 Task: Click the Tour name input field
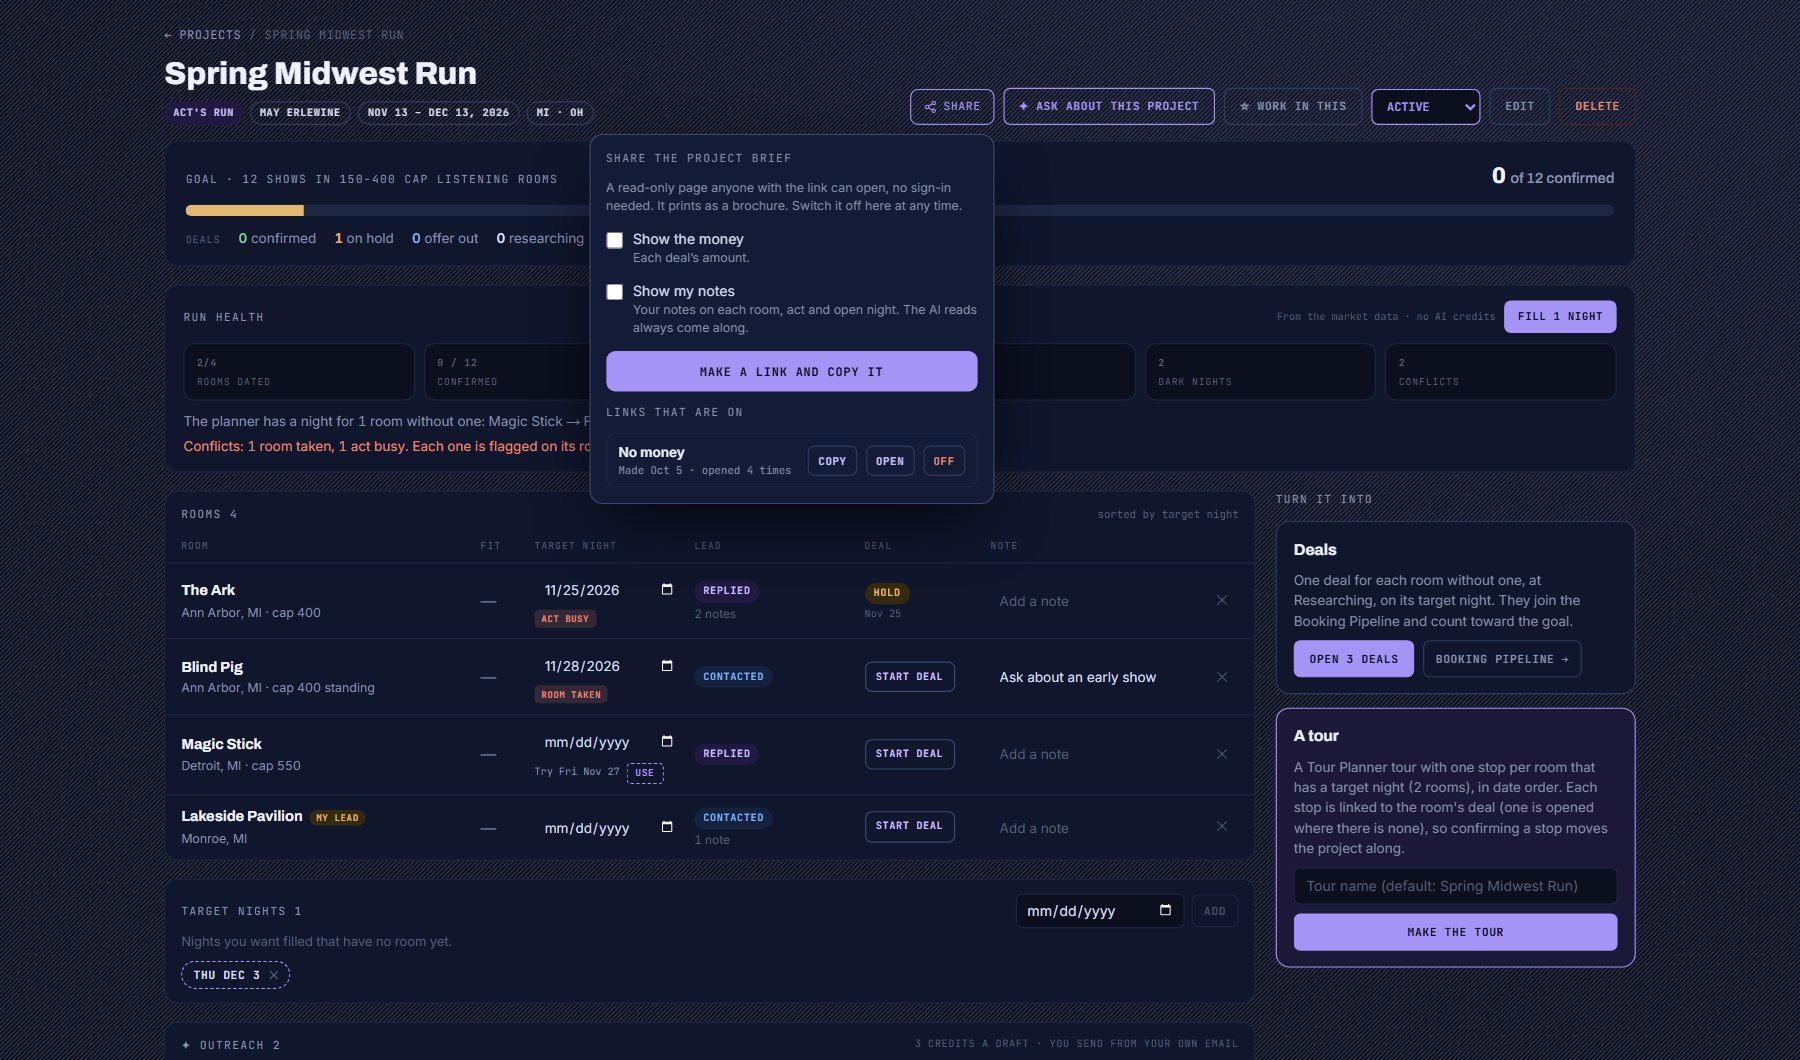click(x=1455, y=886)
